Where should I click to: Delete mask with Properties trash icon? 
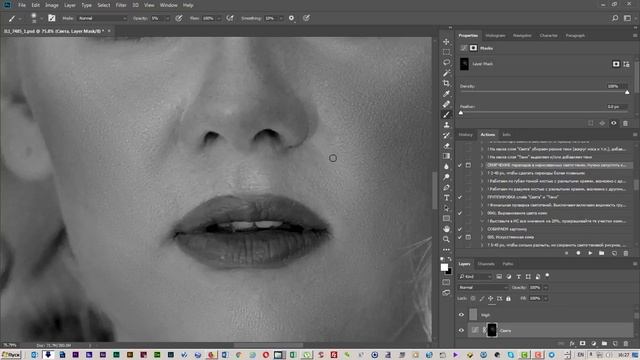pyautogui.click(x=625, y=123)
